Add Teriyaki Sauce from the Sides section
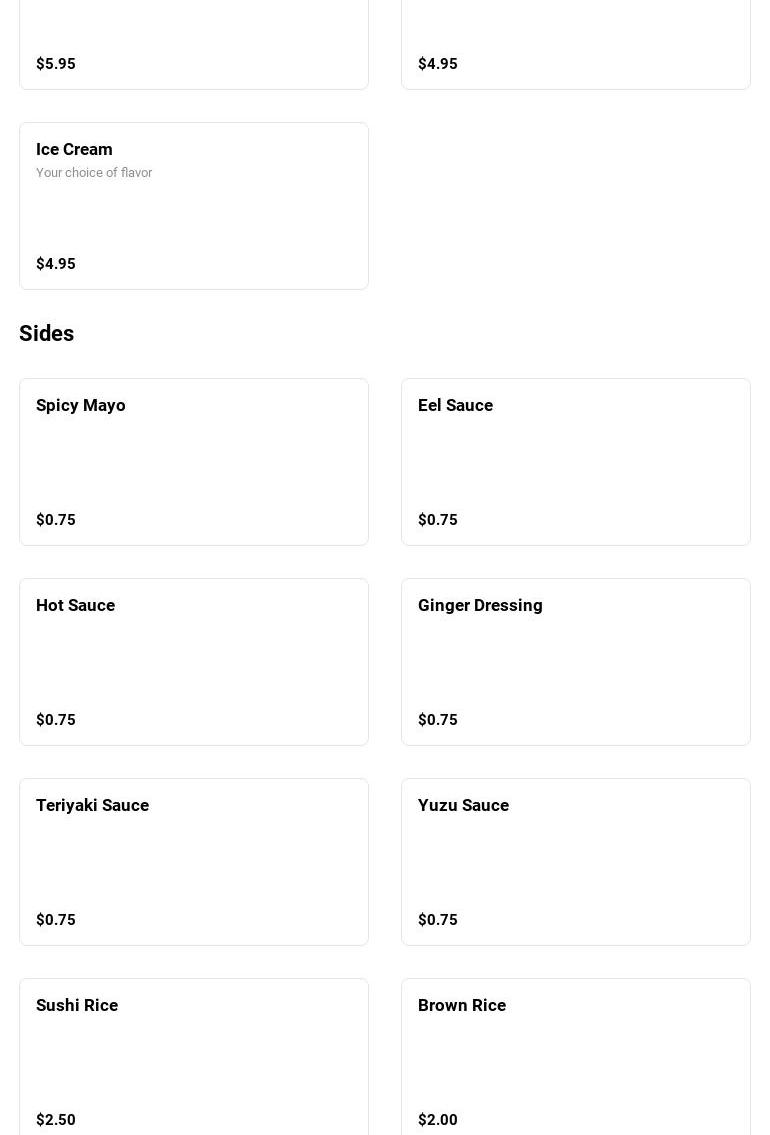The width and height of the screenshot is (770, 1135). [x=193, y=861]
